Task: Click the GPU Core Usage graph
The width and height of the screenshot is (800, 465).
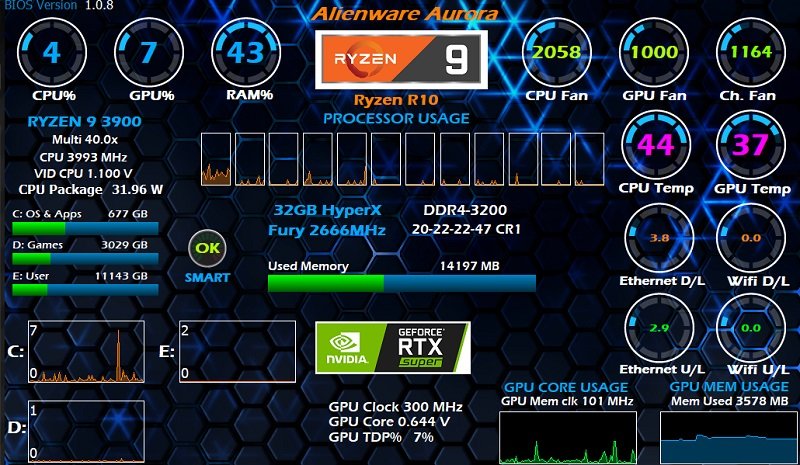Action: (x=567, y=436)
